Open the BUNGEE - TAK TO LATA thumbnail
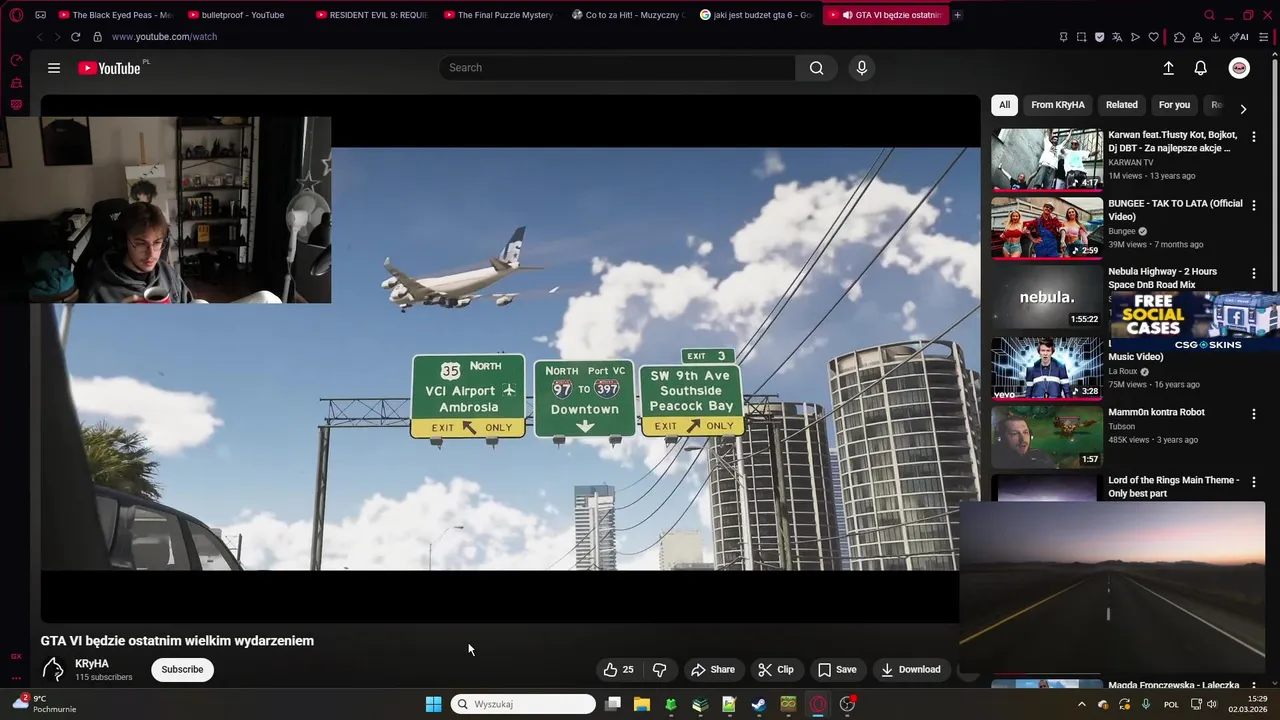1280x720 pixels. click(x=1047, y=228)
